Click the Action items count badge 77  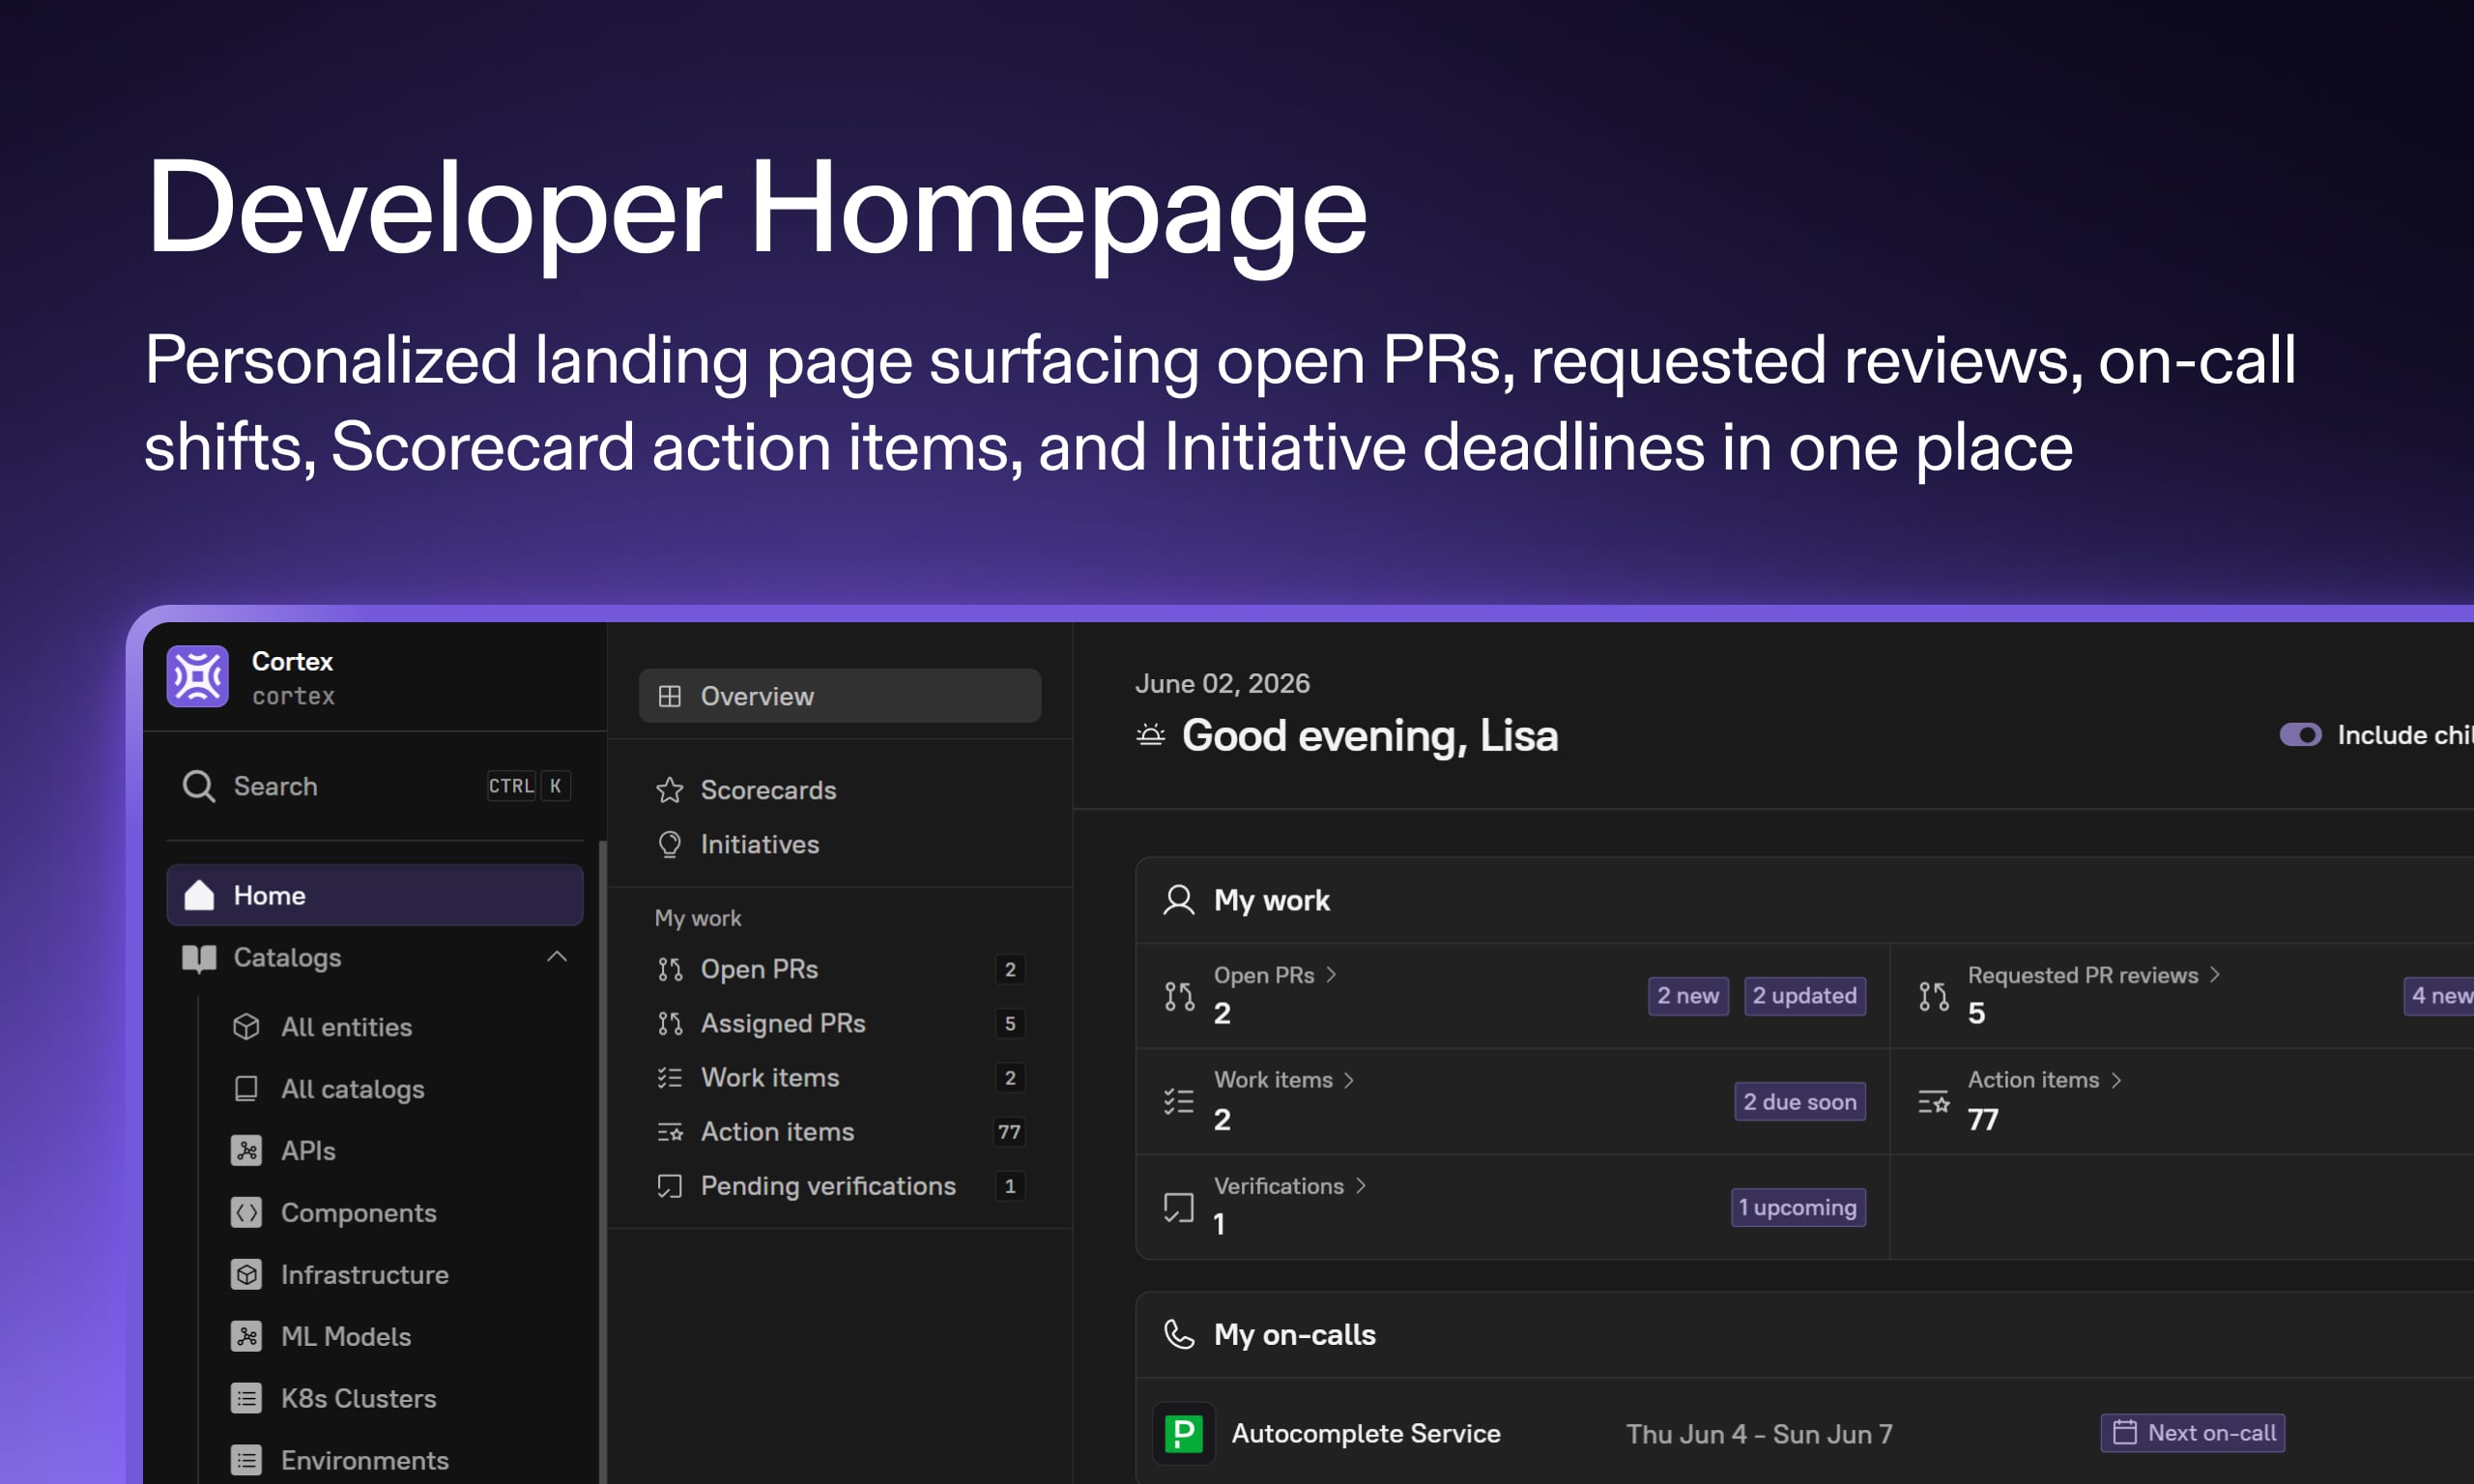(1010, 1132)
